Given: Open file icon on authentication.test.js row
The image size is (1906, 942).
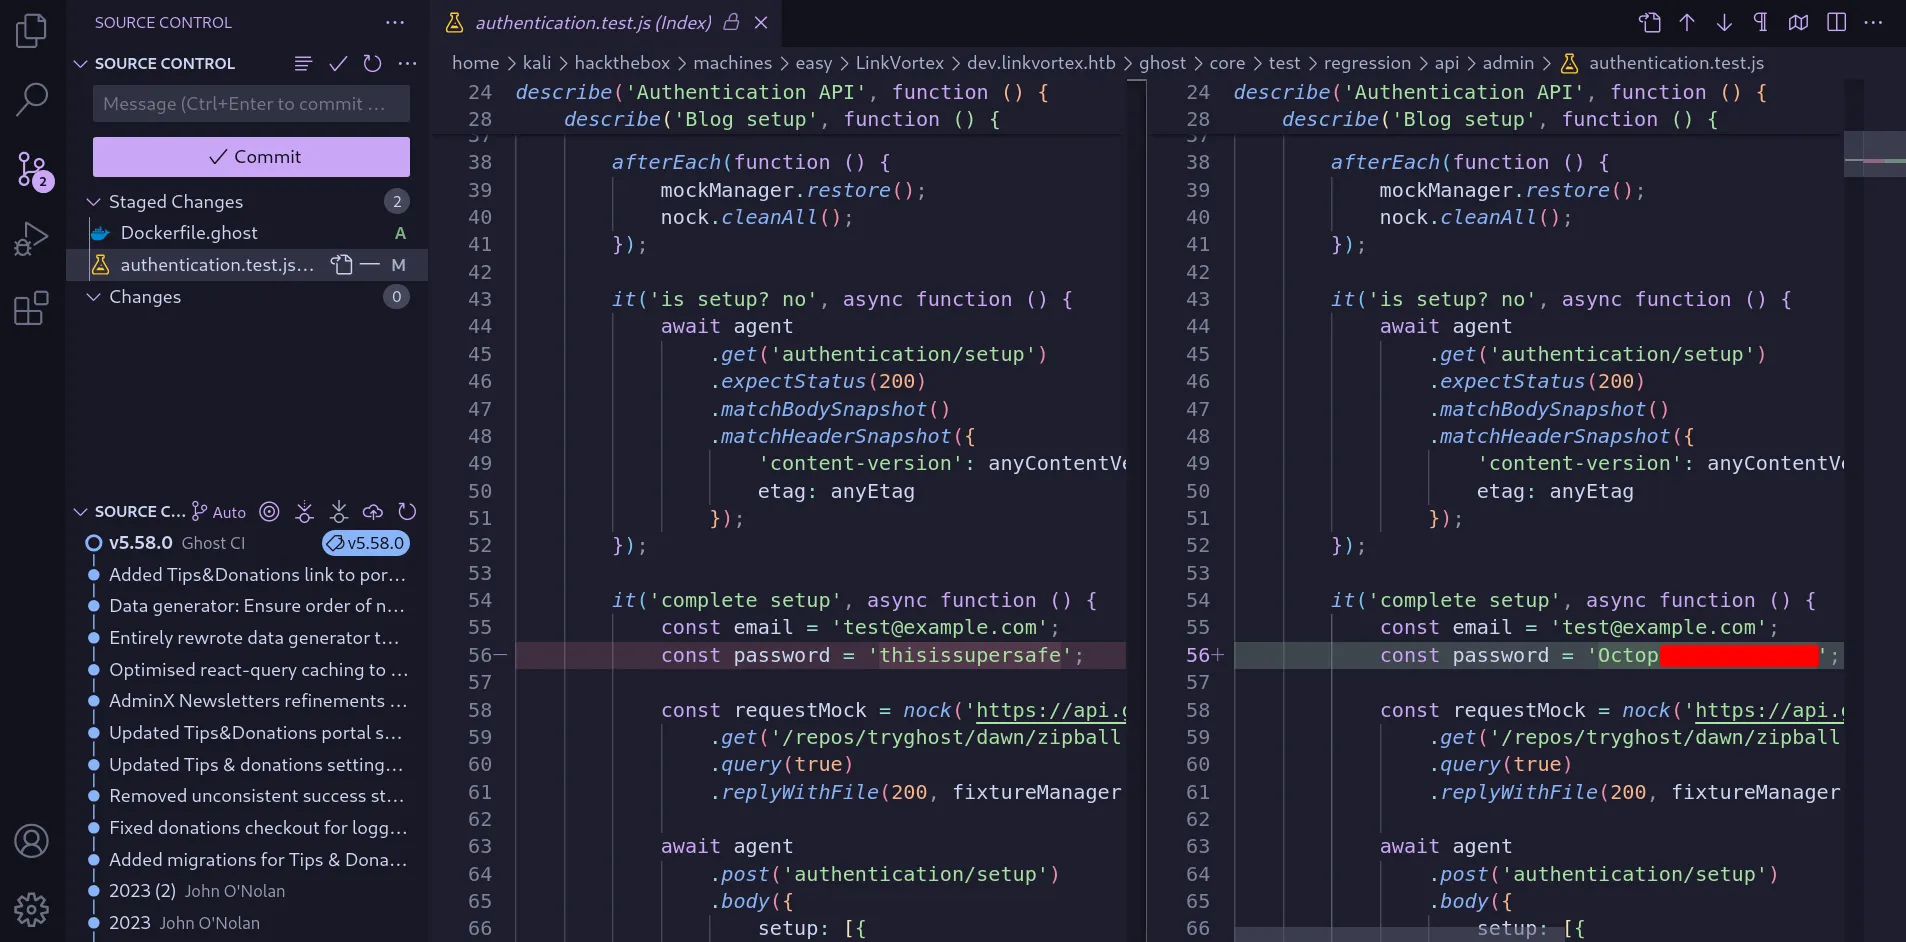Looking at the screenshot, I should click(x=342, y=265).
